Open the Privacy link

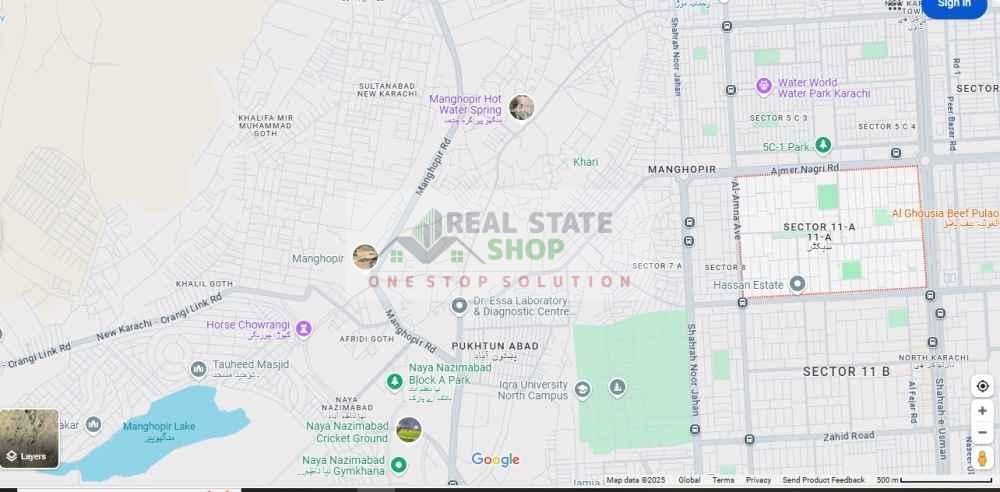758,480
